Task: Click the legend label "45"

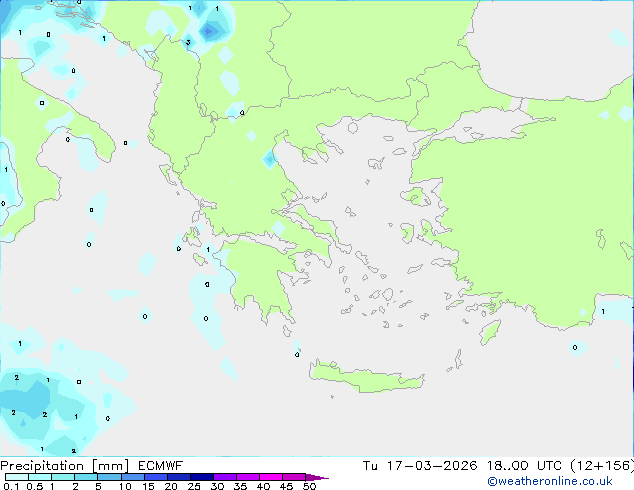Action: [x=286, y=486]
